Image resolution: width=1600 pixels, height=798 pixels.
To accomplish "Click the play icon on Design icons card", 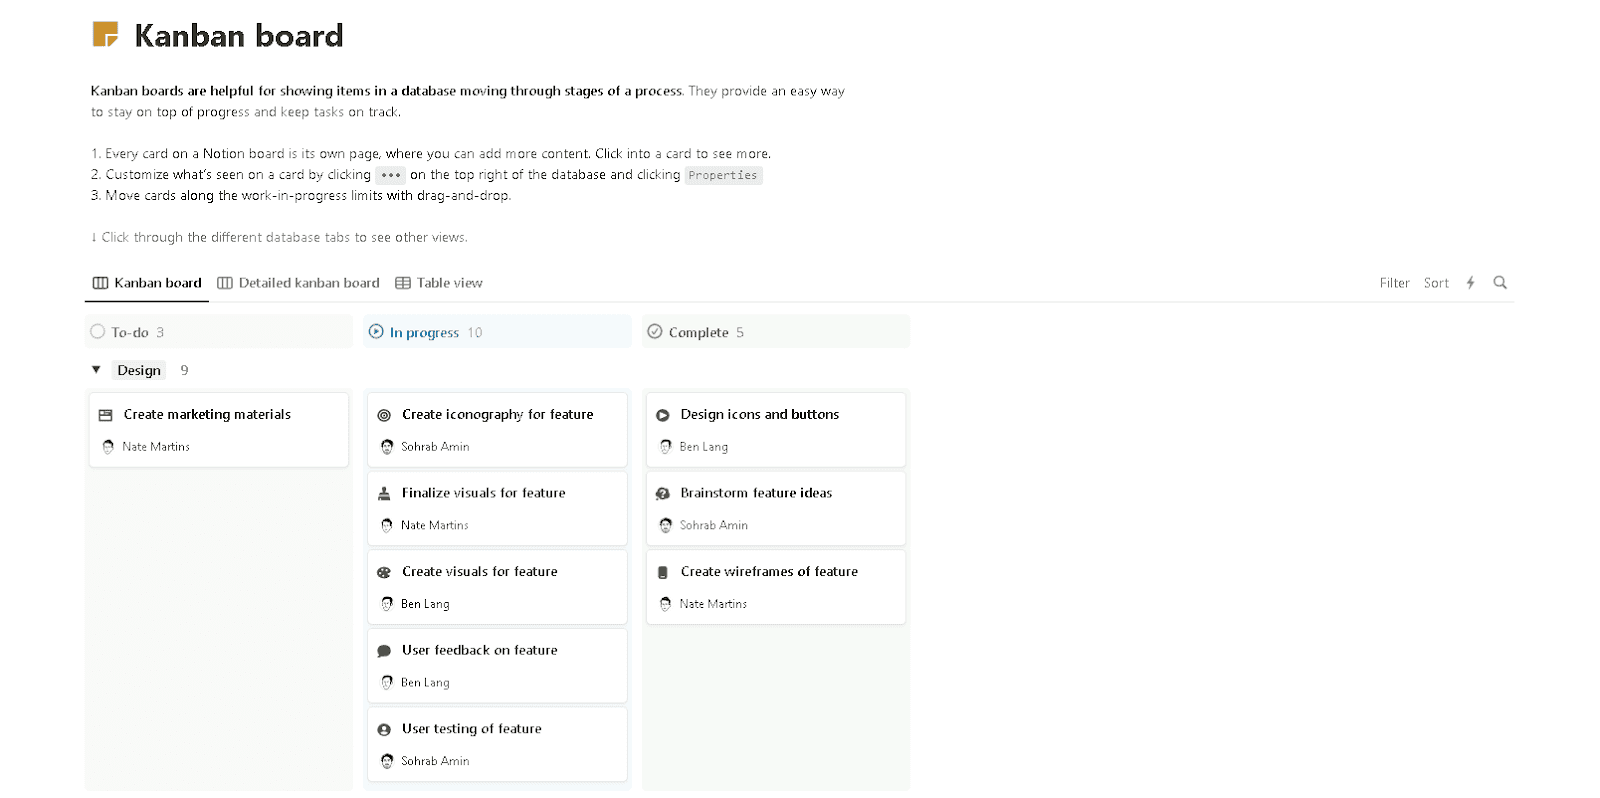I will pyautogui.click(x=663, y=414).
